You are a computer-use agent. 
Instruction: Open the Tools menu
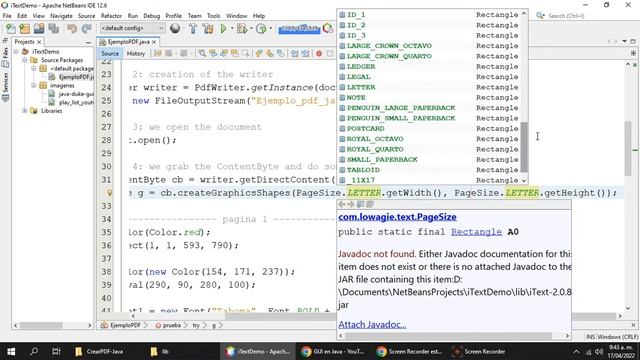[x=213, y=16]
